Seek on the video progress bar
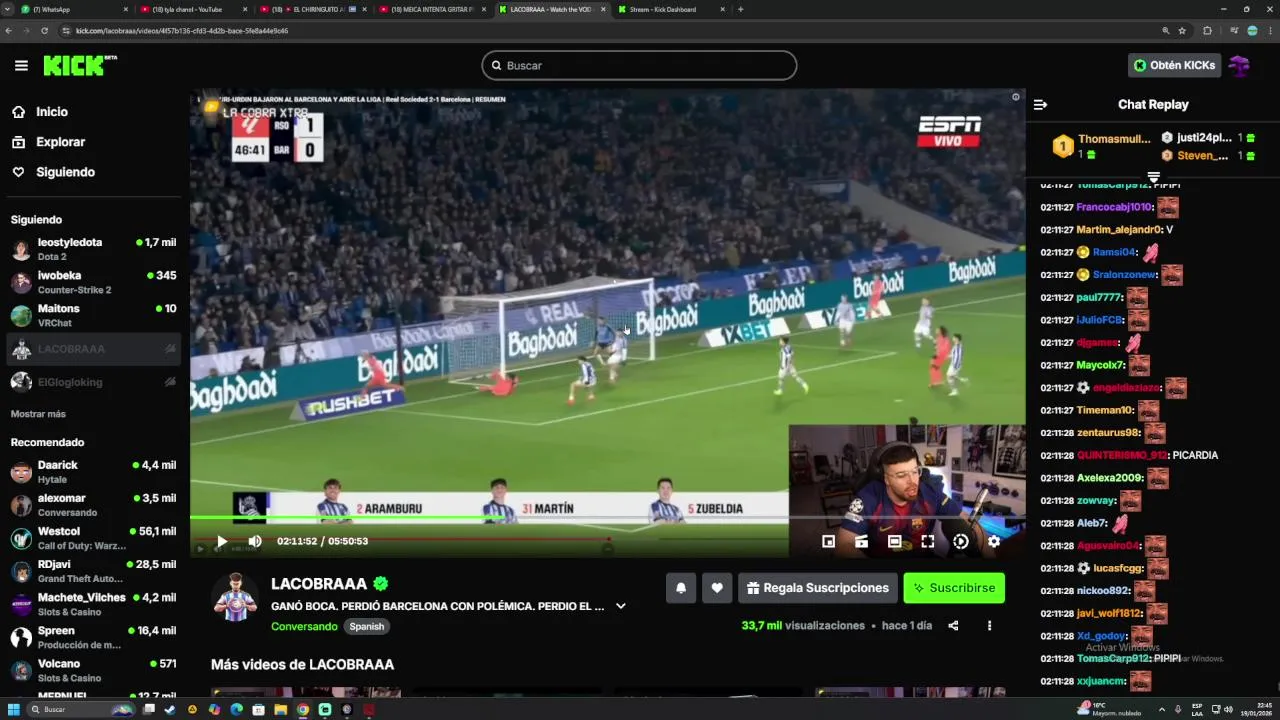The width and height of the screenshot is (1280, 720). point(607,518)
